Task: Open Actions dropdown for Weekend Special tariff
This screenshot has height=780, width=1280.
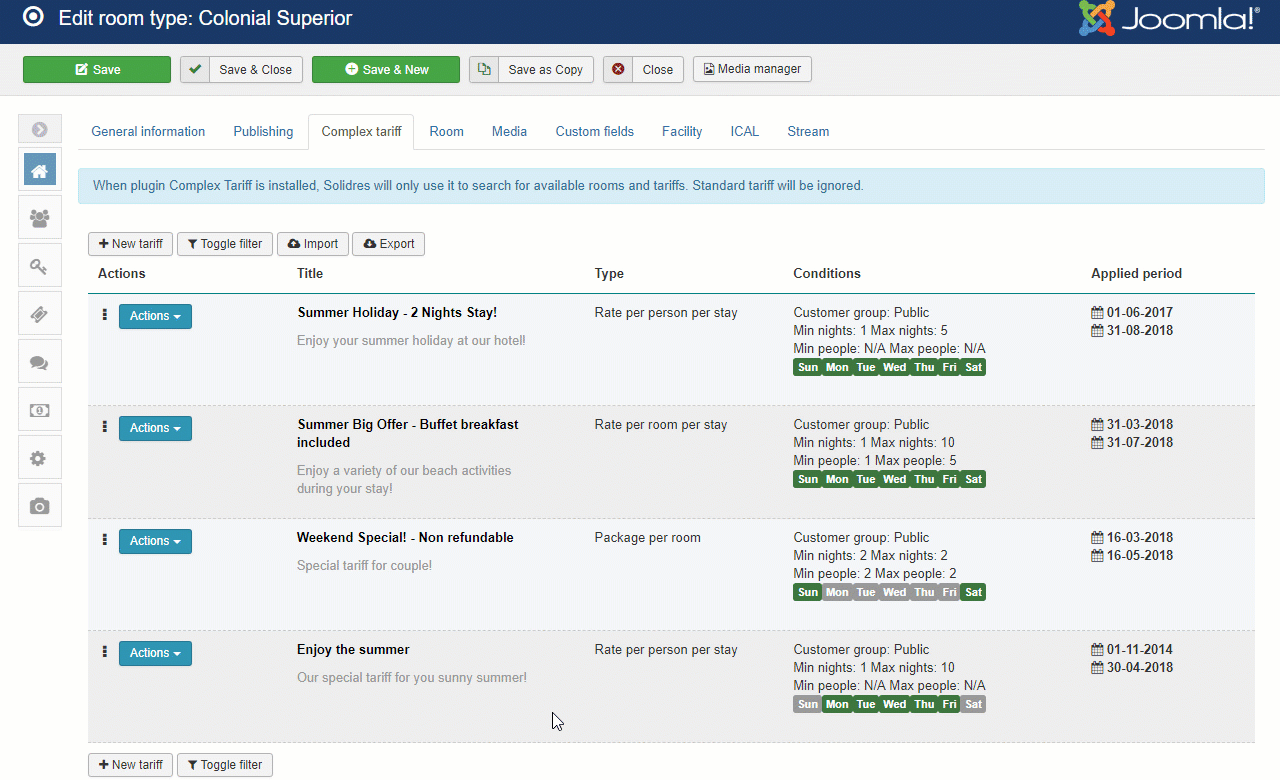Action: [155, 541]
